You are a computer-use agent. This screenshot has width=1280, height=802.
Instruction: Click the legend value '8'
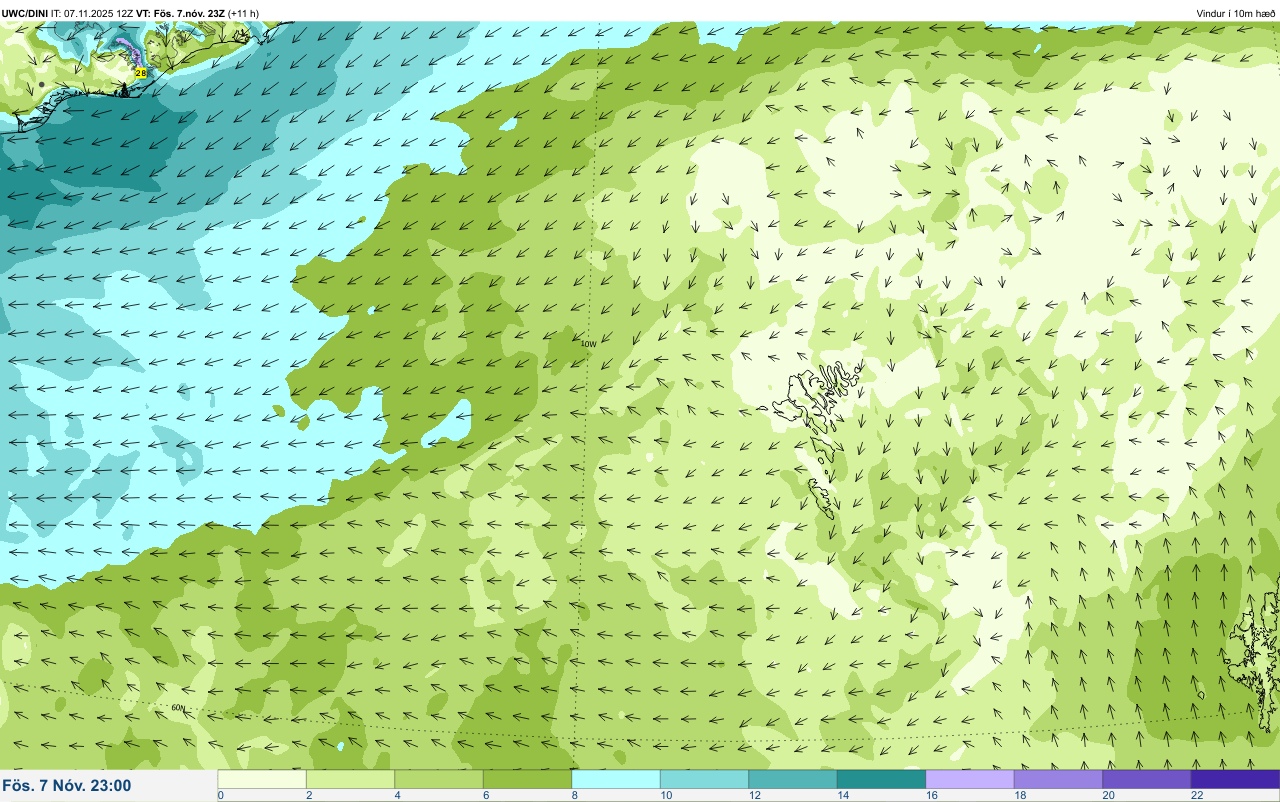573,796
